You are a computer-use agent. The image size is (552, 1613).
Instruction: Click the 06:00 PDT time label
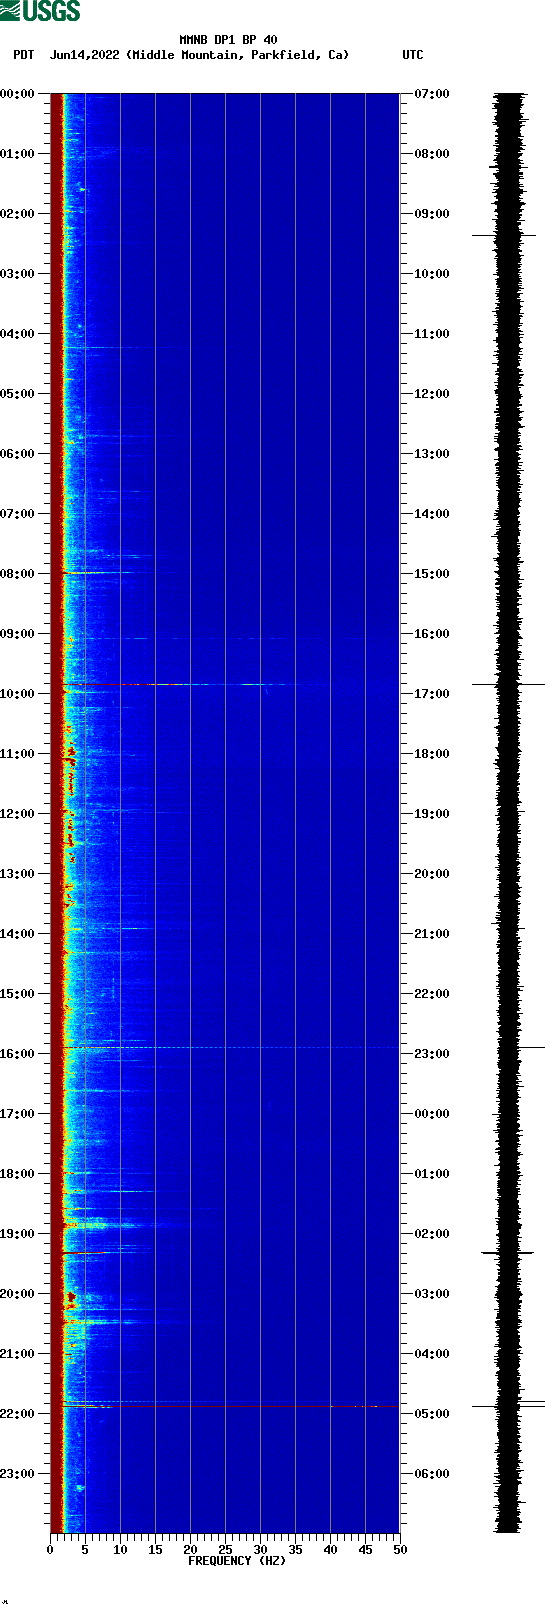tap(17, 454)
